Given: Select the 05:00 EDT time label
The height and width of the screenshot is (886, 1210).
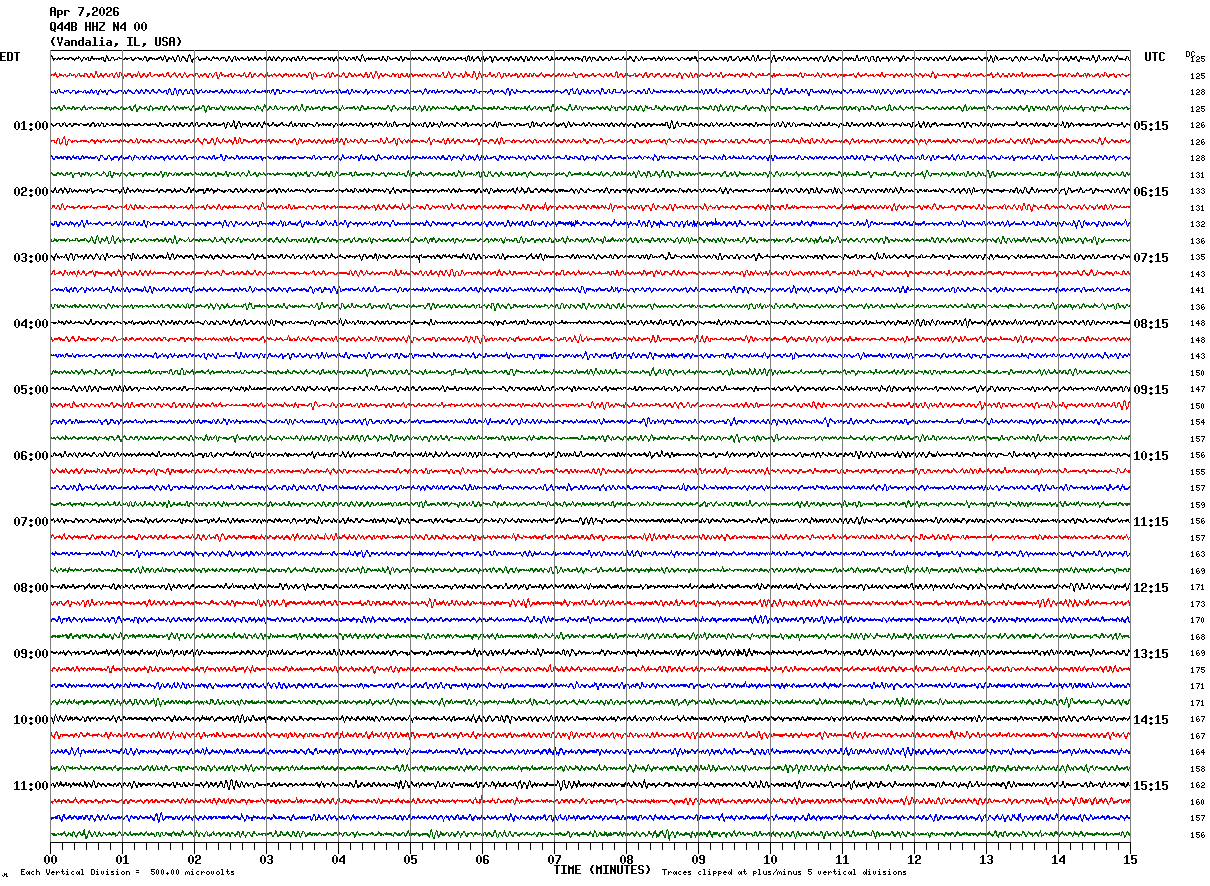Looking at the screenshot, I should [31, 390].
